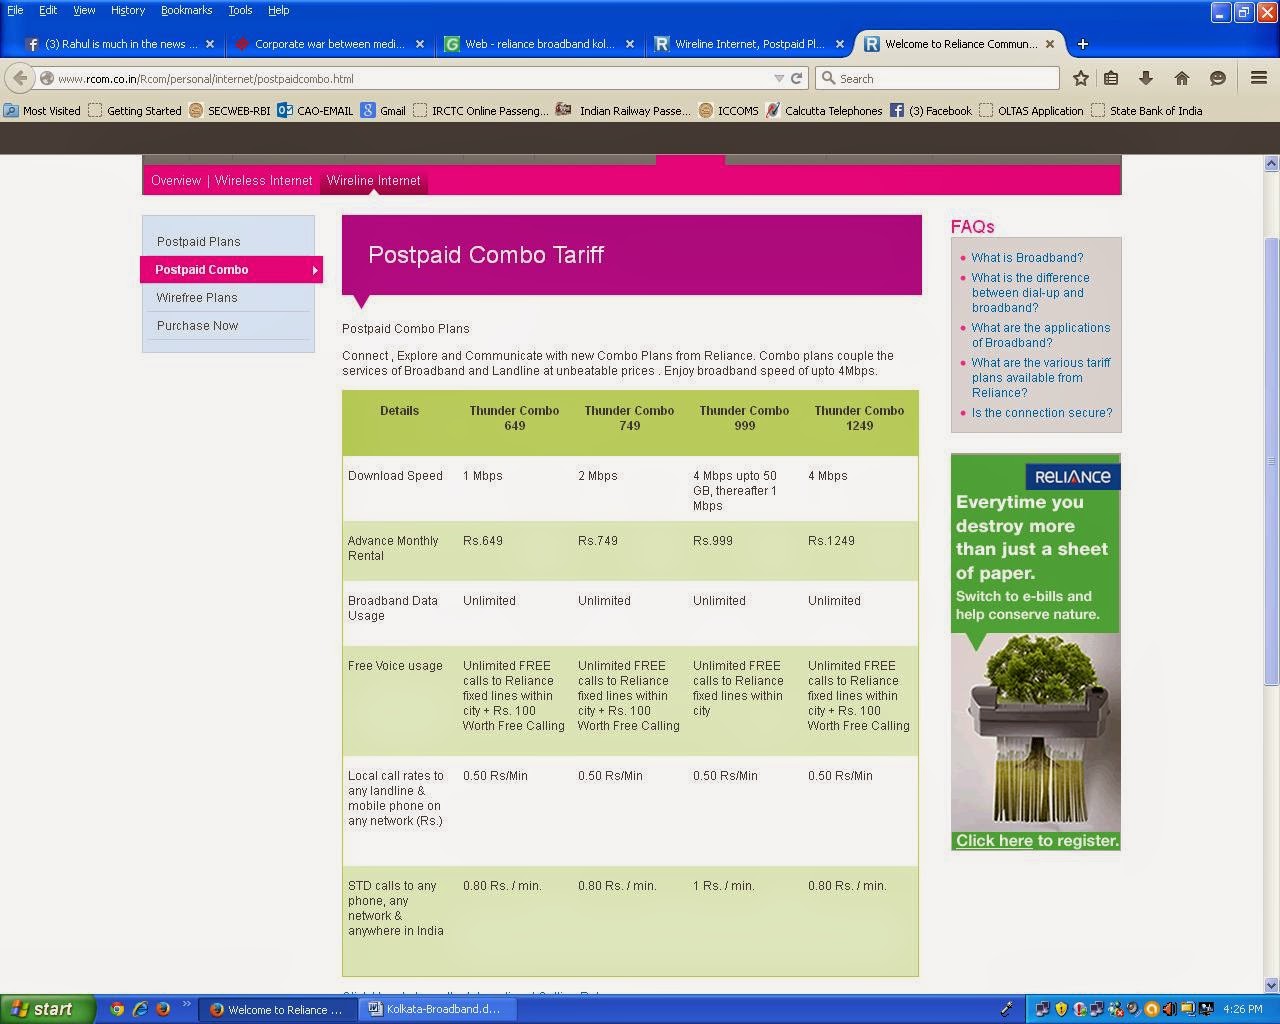Open the Firefox hamburger menu
This screenshot has height=1024, width=1280.
pos(1259,78)
